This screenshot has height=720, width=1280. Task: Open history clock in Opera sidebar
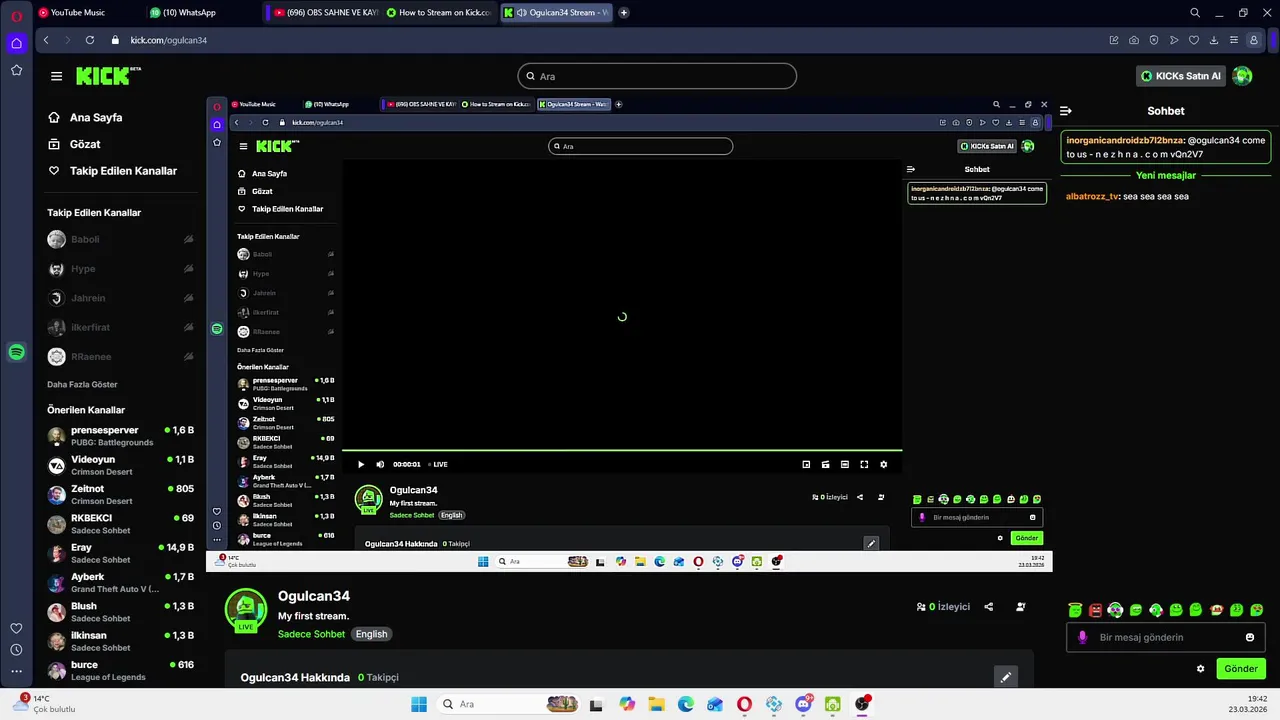[x=17, y=650]
